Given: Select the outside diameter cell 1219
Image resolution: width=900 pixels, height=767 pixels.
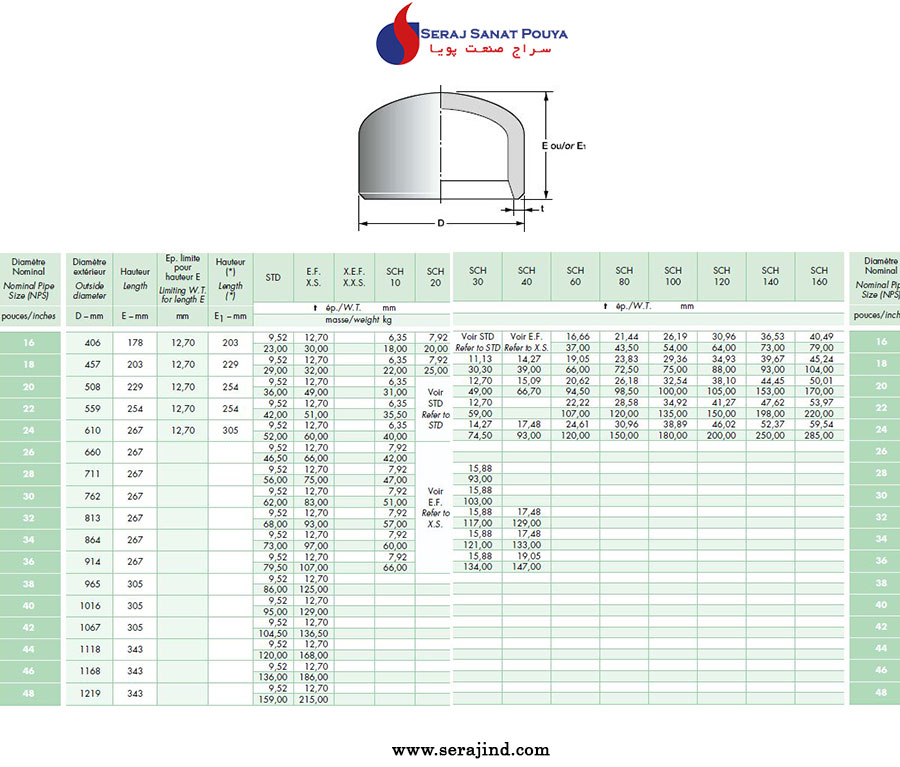Looking at the screenshot, I should point(89,692).
